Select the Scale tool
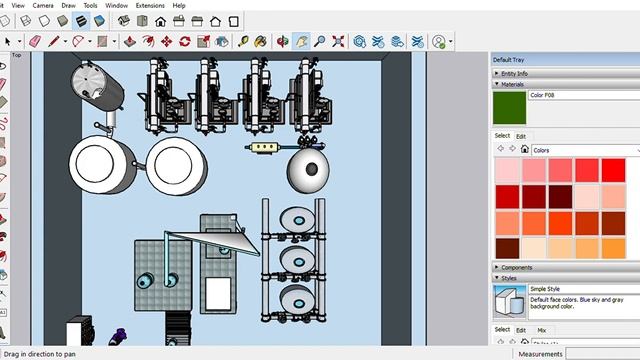This screenshot has height=360, width=640. [203, 41]
